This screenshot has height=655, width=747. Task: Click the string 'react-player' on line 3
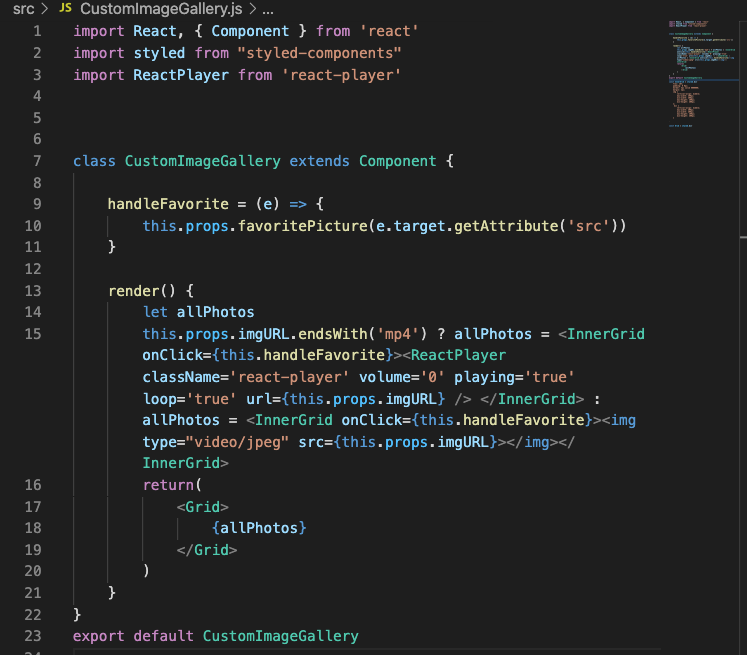[342, 75]
